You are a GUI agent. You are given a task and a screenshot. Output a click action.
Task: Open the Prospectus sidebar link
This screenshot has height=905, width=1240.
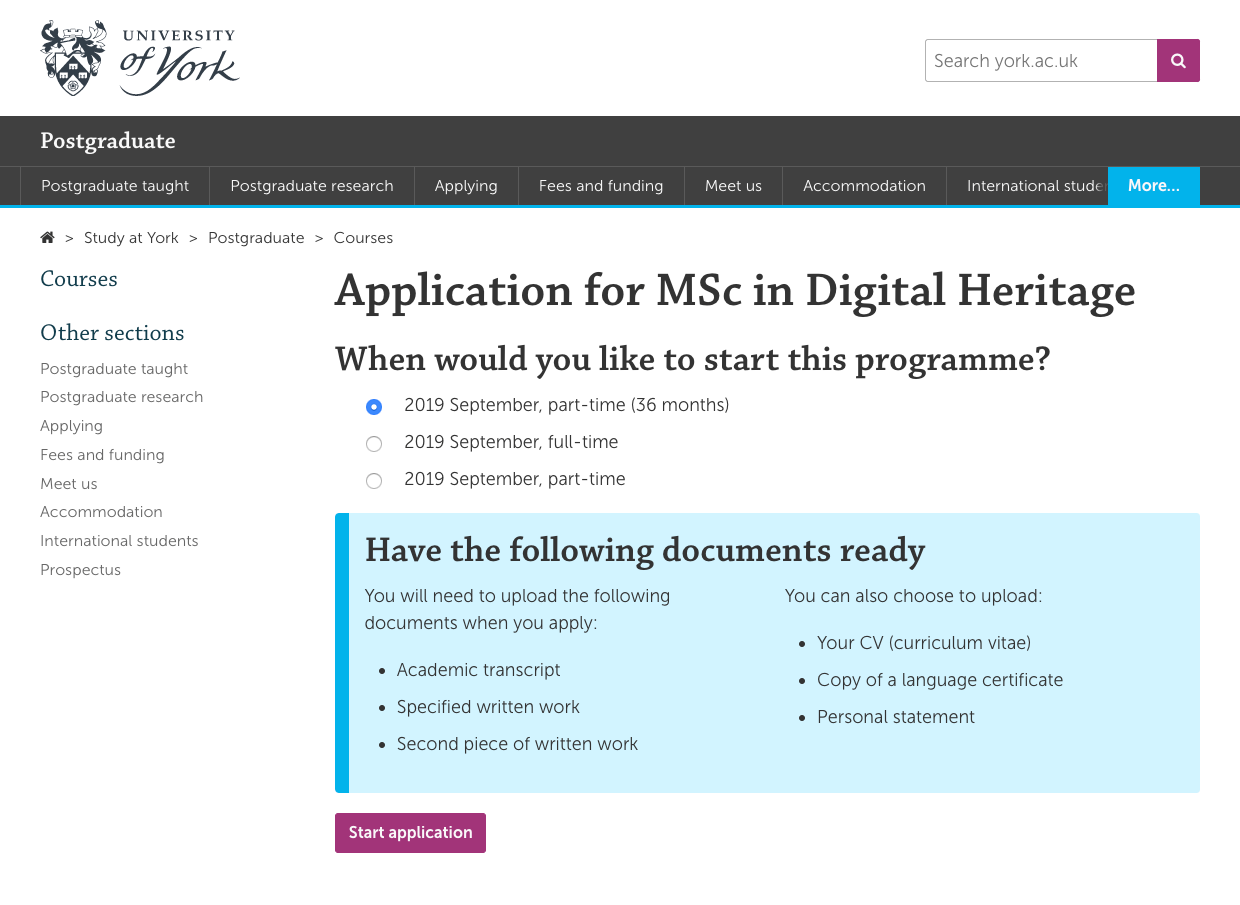point(80,570)
